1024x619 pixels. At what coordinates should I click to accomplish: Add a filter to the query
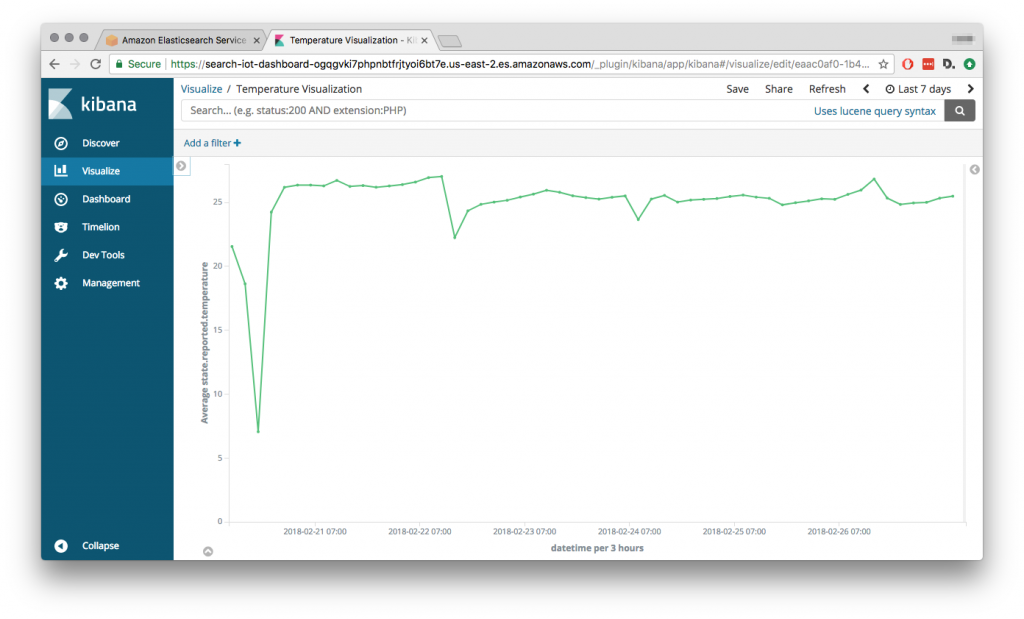[x=211, y=142]
